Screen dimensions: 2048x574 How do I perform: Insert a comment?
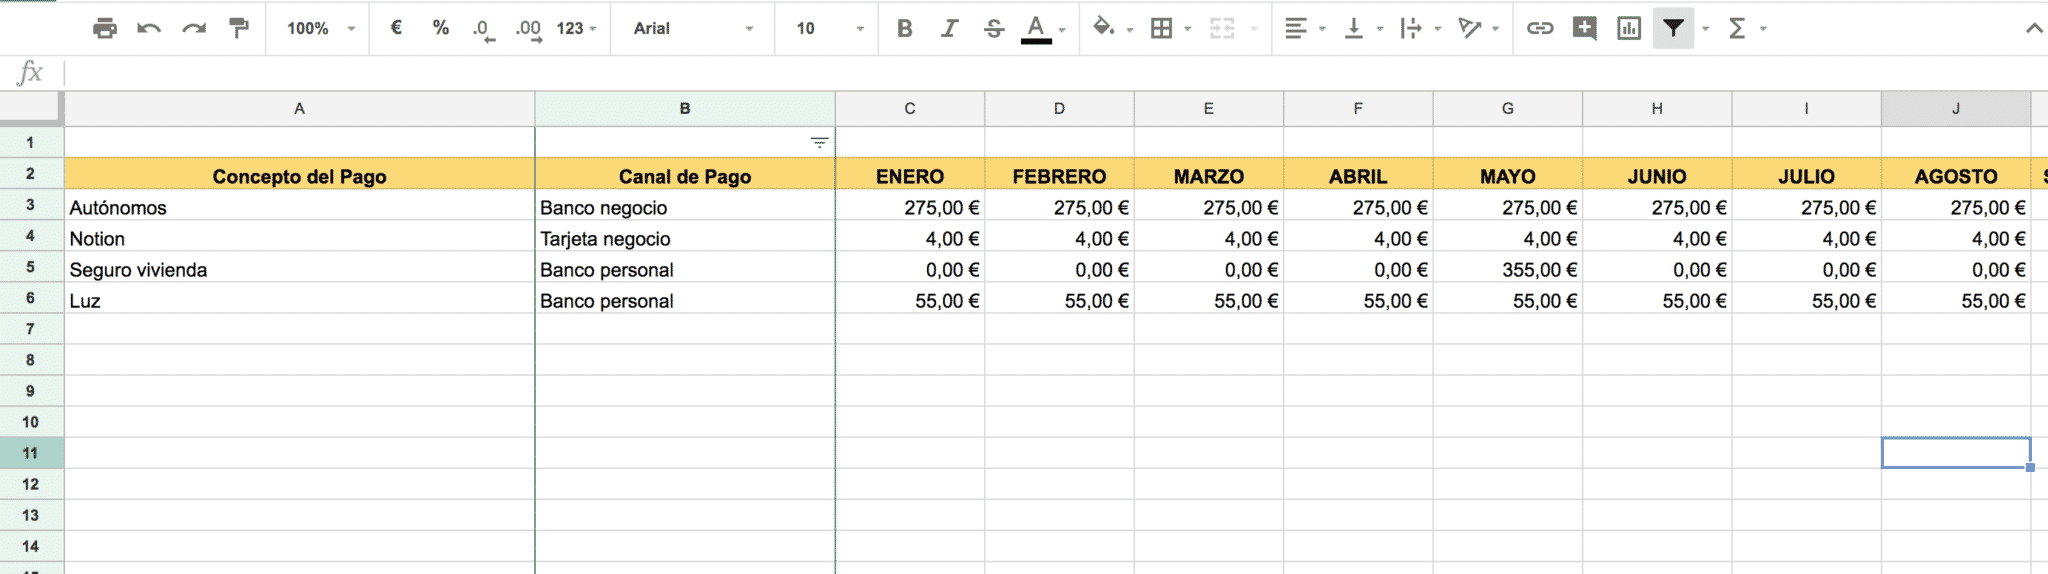tap(1584, 28)
